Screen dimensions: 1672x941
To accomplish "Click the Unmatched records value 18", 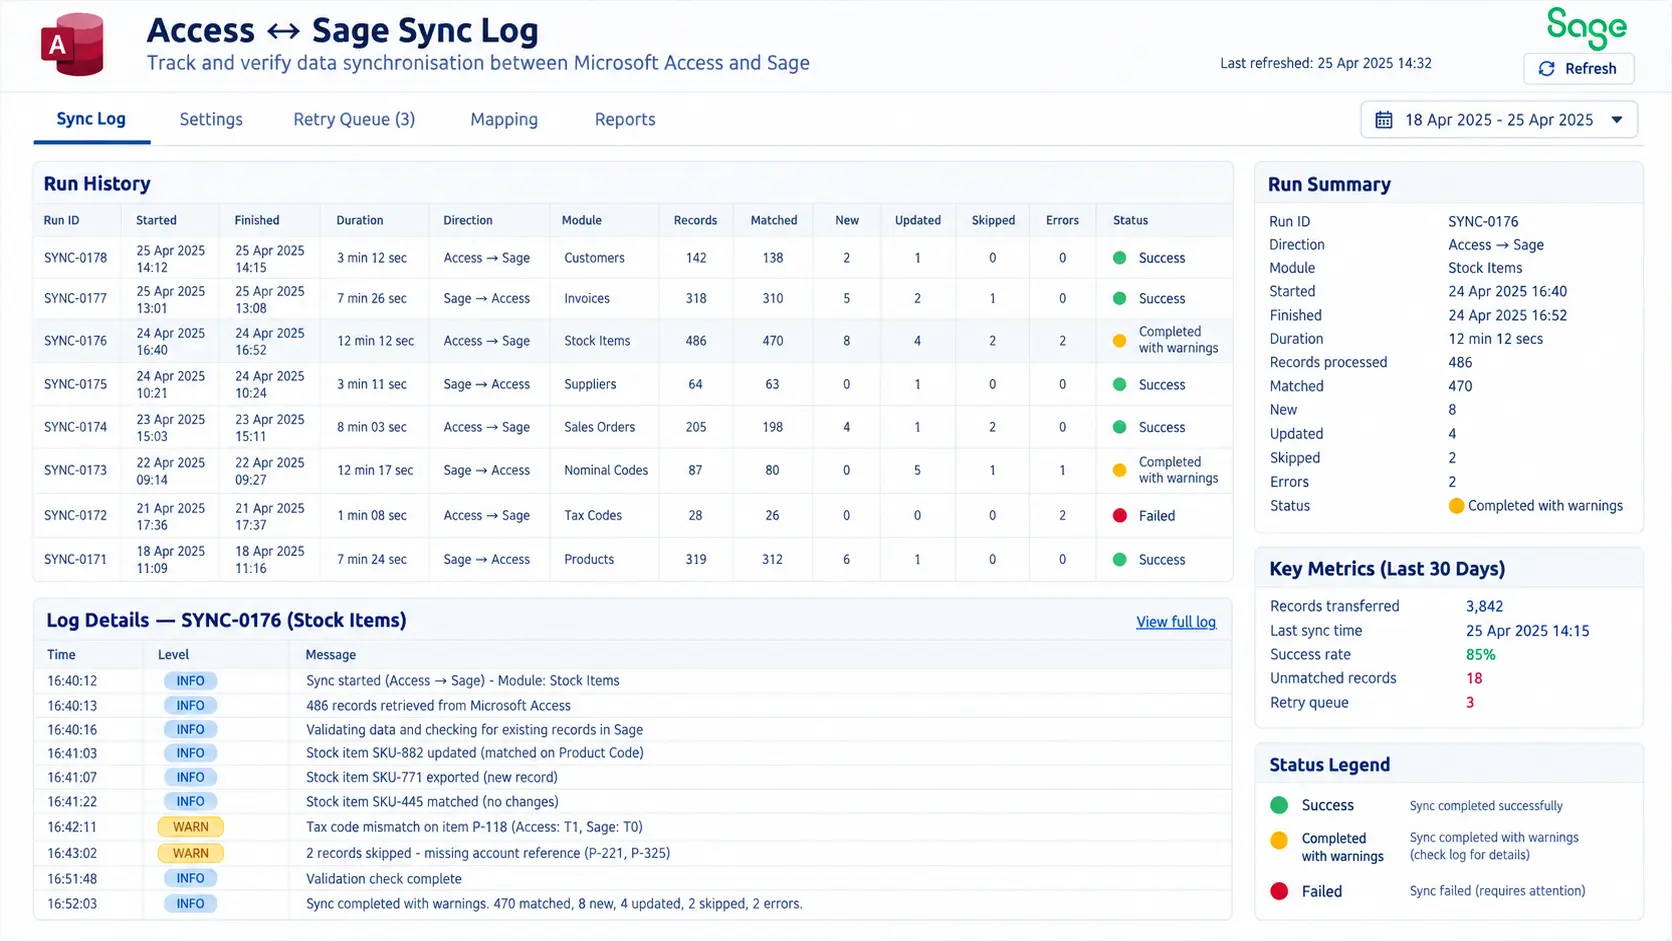I will pos(1474,679).
